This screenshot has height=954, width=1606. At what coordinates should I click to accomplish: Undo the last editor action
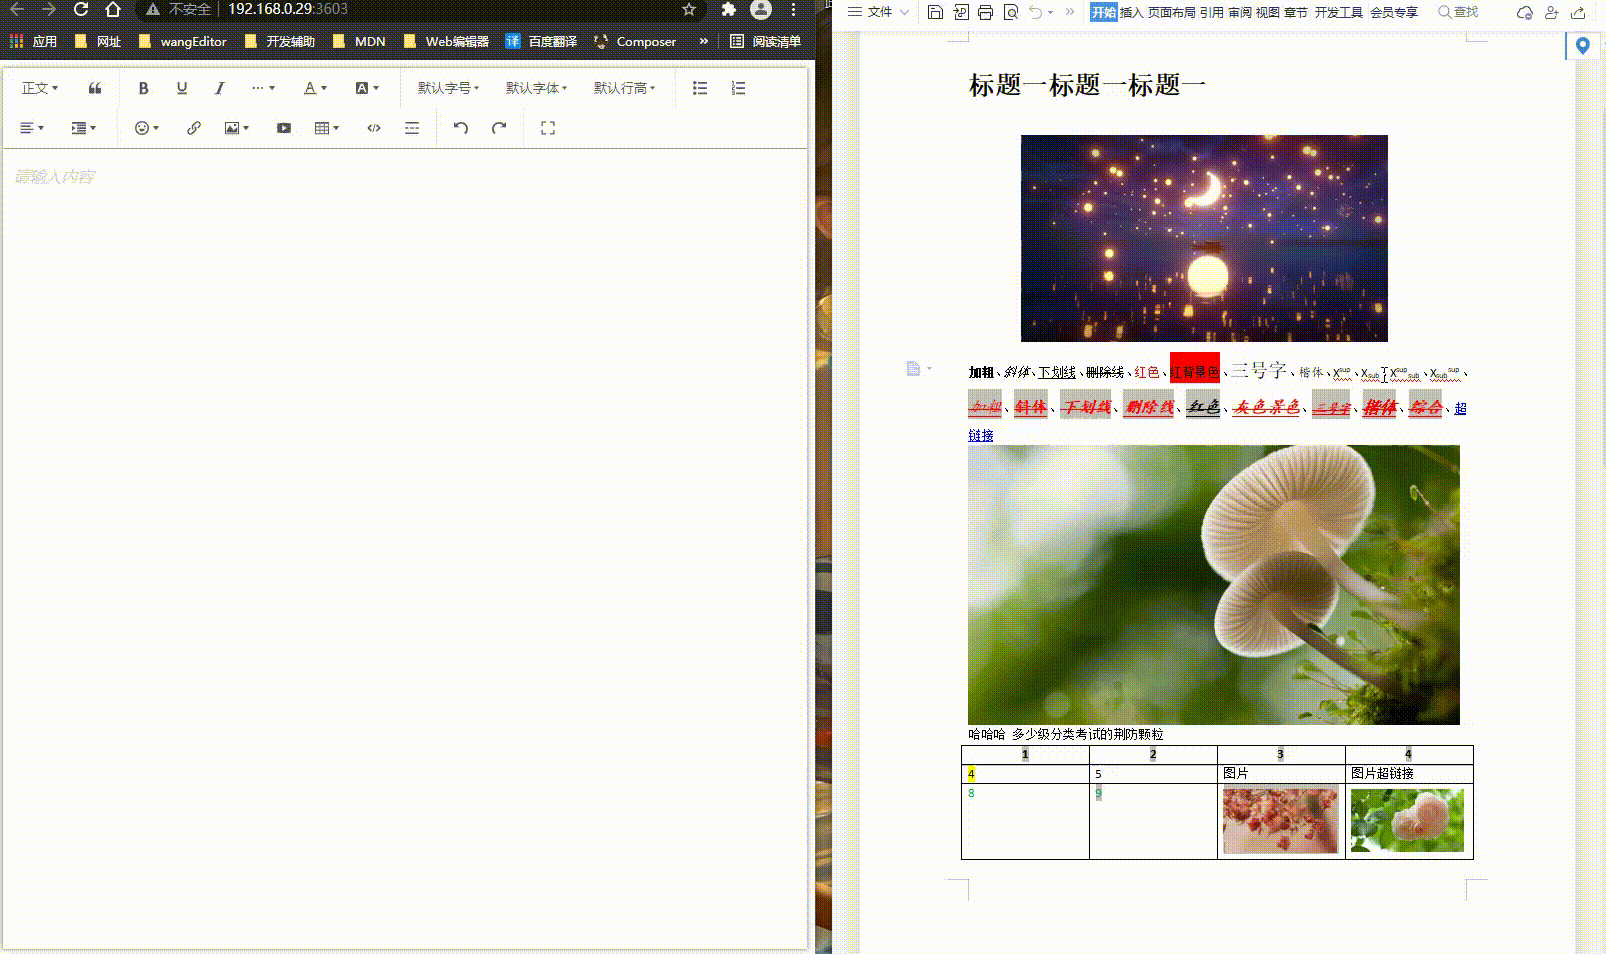pos(461,128)
